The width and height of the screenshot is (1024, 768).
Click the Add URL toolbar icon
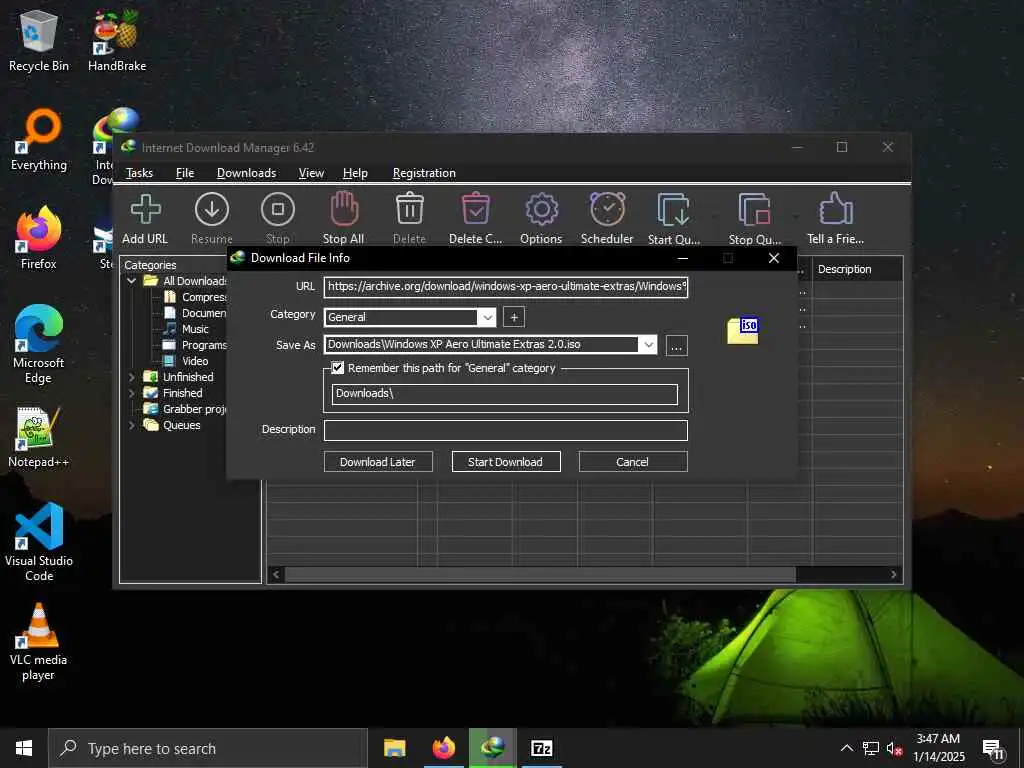(x=145, y=210)
